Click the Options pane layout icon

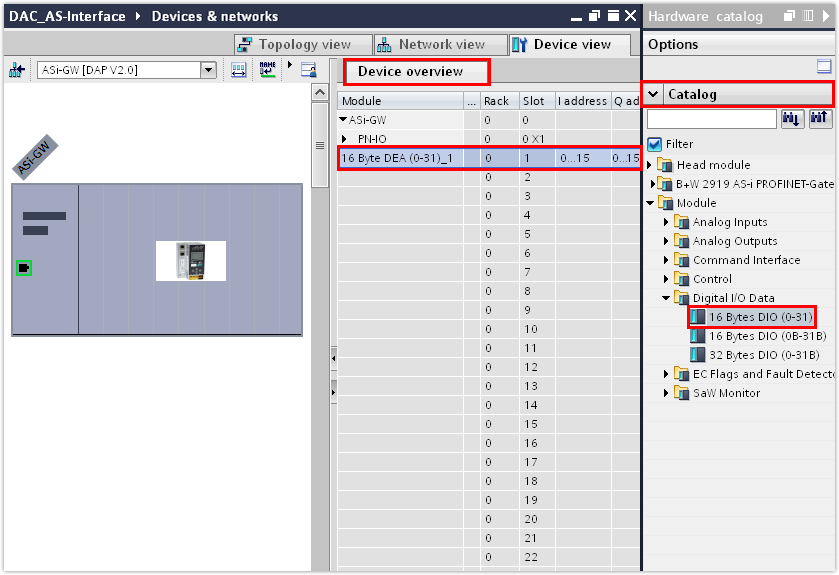(824, 67)
